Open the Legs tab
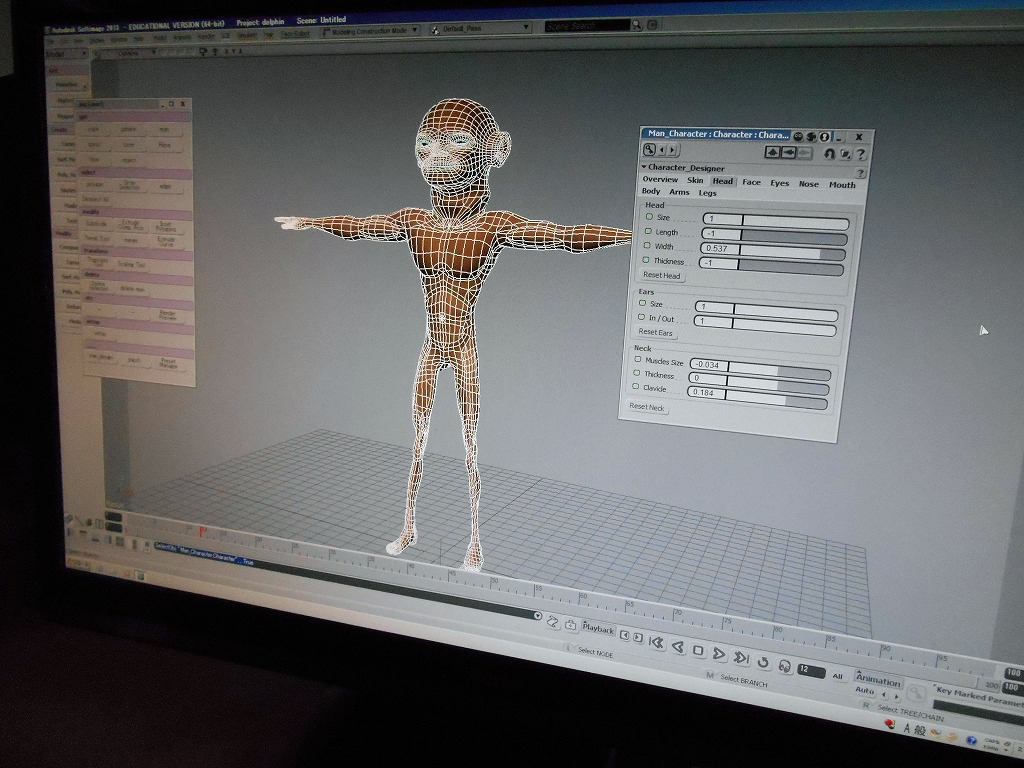The width and height of the screenshot is (1024, 768). (x=707, y=193)
